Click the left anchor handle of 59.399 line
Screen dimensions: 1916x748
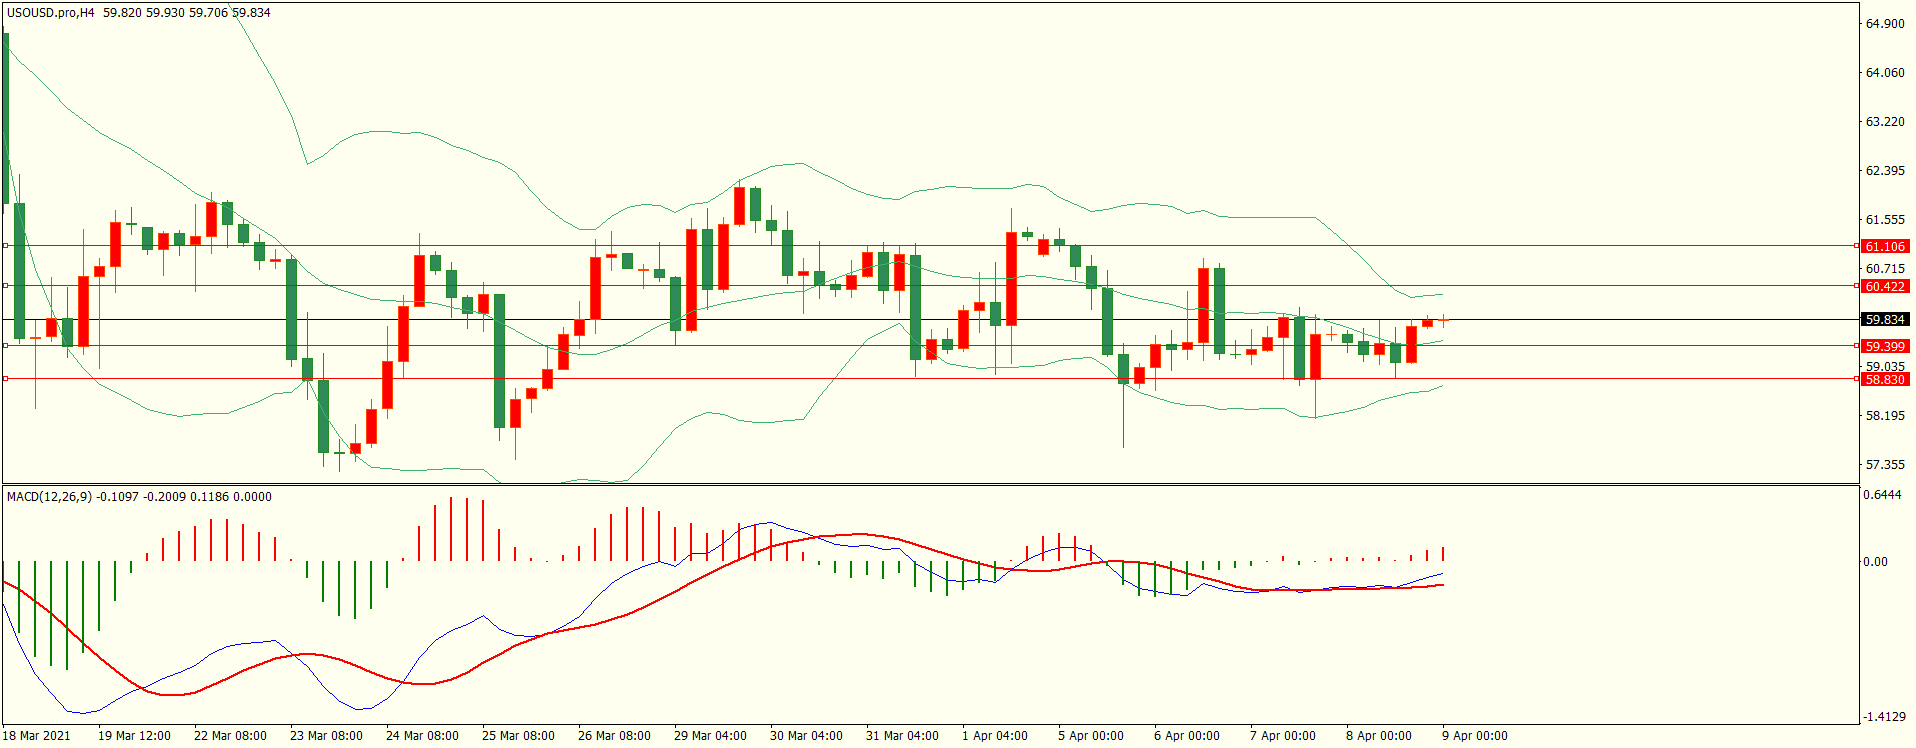tap(6, 345)
